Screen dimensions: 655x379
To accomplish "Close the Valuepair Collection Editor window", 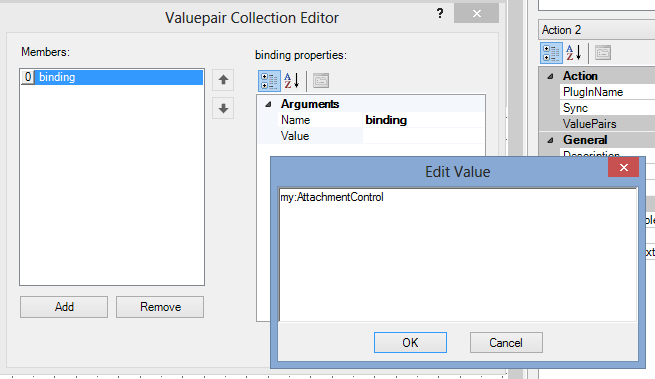I will (x=476, y=13).
